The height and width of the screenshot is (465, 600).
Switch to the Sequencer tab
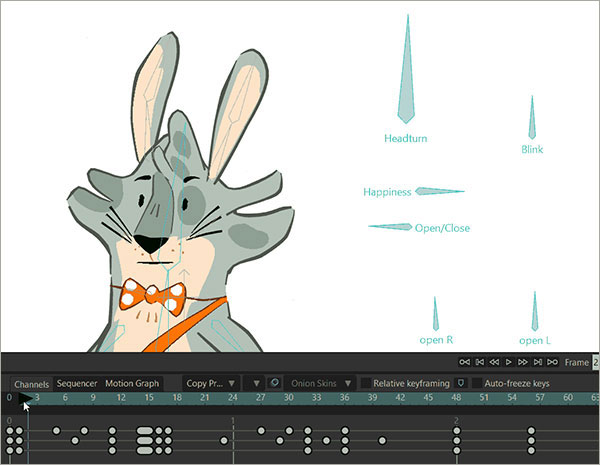(x=77, y=383)
